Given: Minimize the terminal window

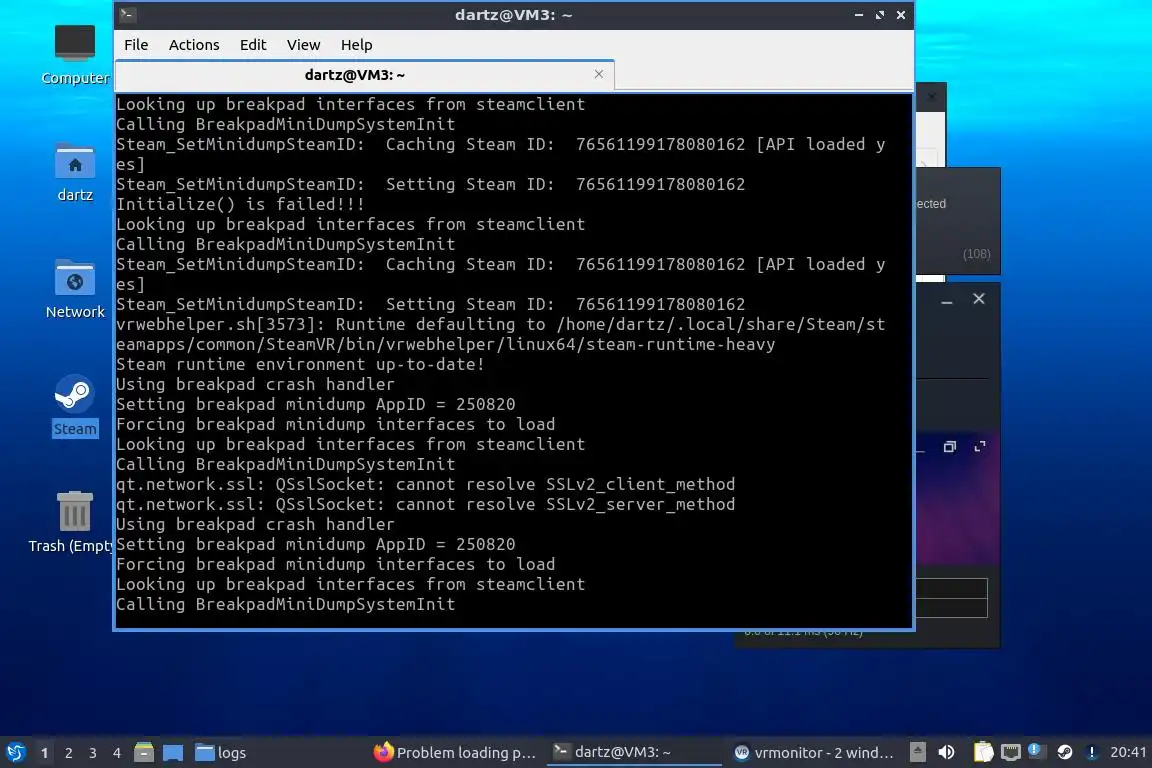Looking at the screenshot, I should [858, 15].
